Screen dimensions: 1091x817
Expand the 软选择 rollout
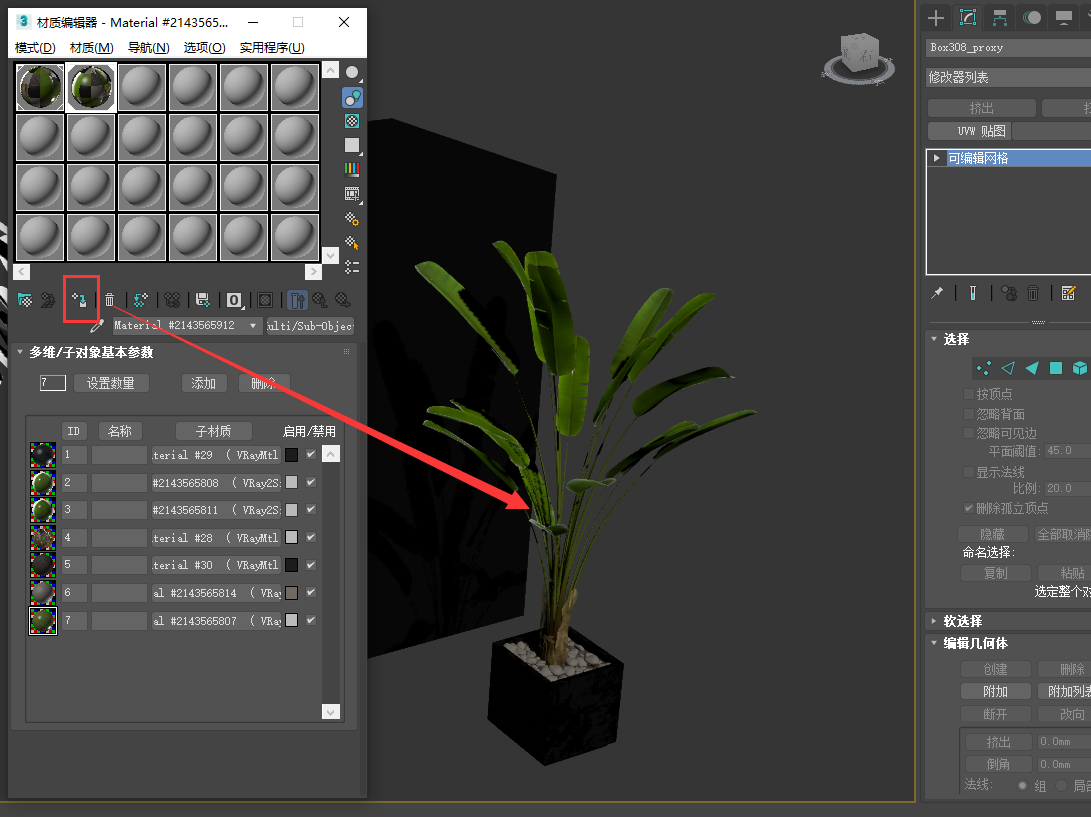coord(933,621)
